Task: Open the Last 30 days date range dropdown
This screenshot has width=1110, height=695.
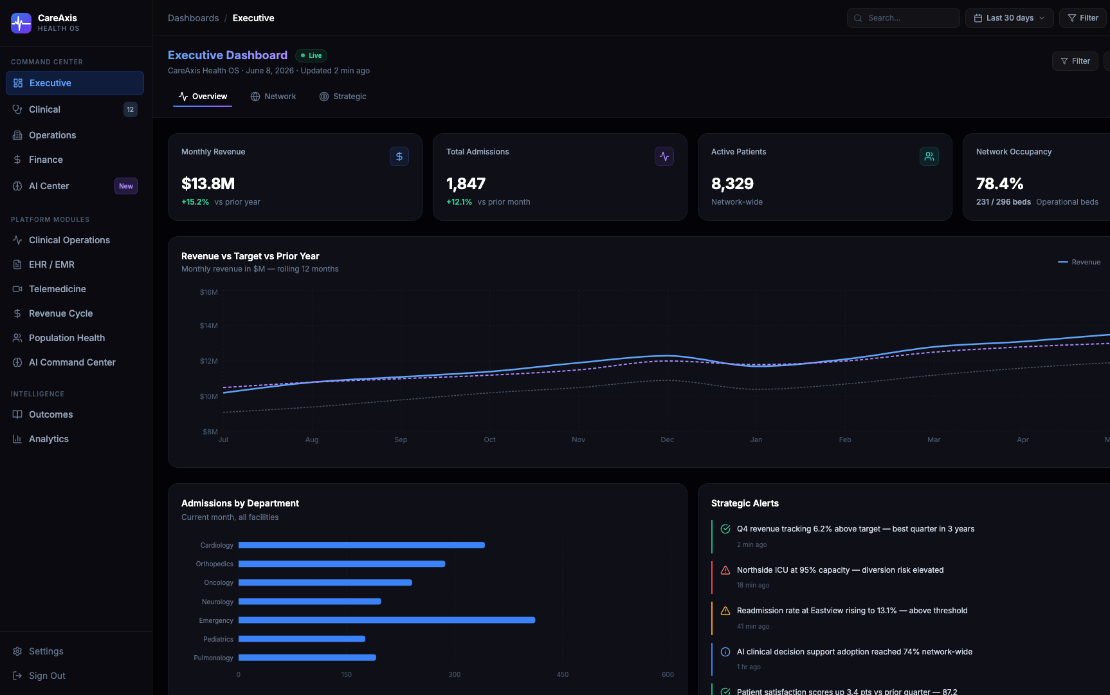Action: pyautogui.click(x=1009, y=18)
